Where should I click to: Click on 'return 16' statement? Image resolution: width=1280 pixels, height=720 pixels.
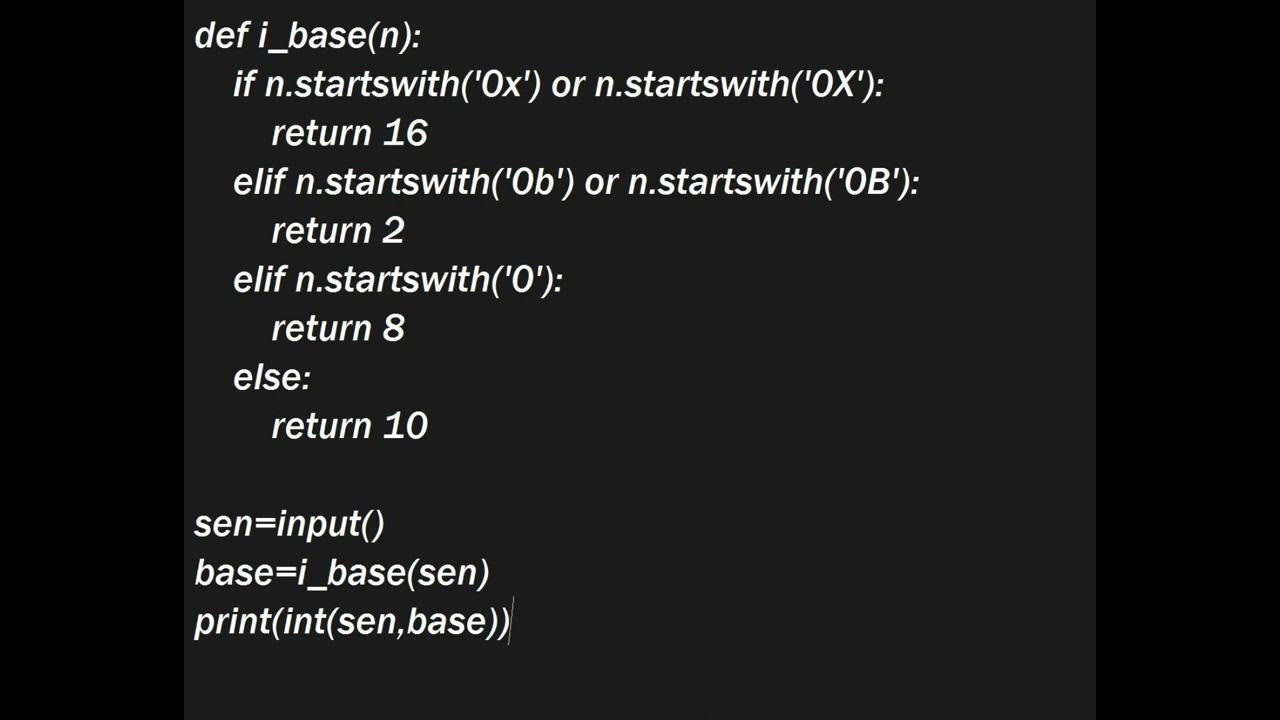[x=349, y=133]
